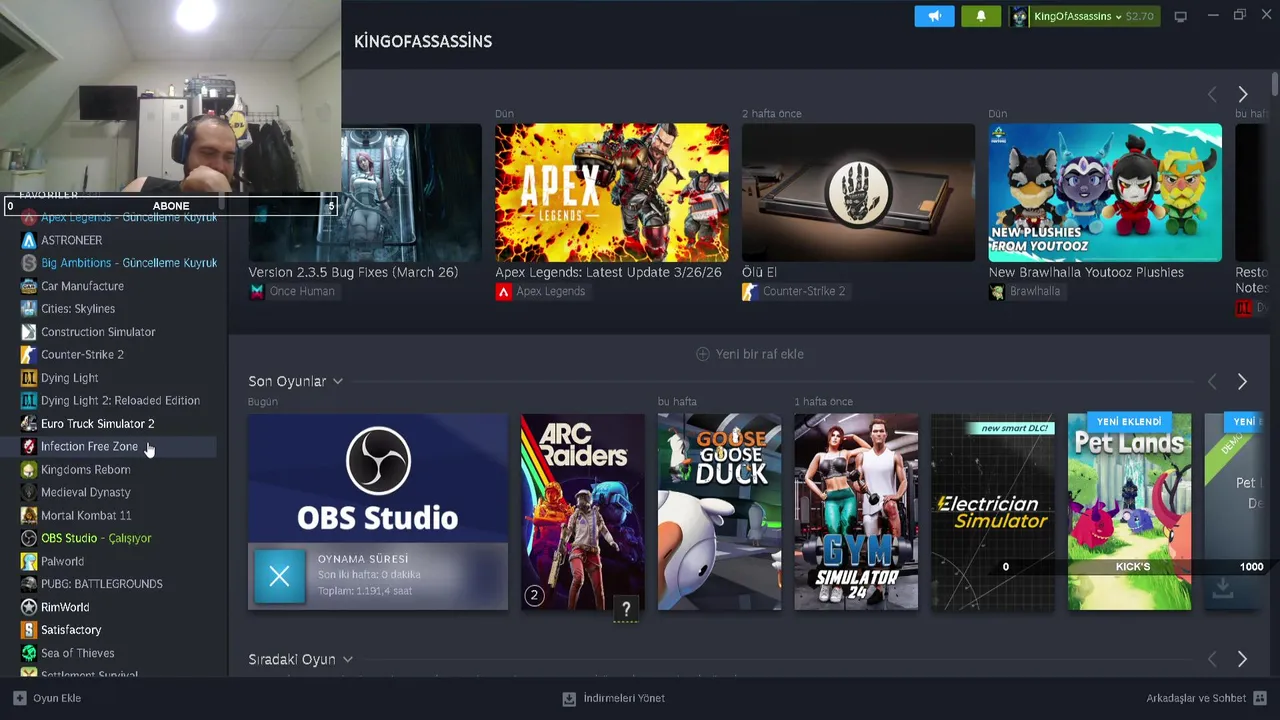This screenshot has height=720, width=1280.
Task: Open the Pet Lands game cover
Action: [1130, 512]
